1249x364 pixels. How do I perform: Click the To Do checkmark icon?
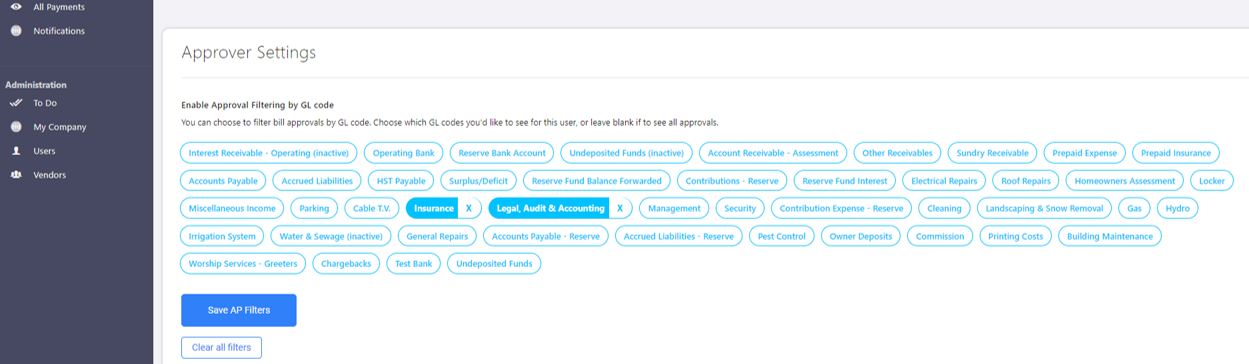(x=15, y=103)
